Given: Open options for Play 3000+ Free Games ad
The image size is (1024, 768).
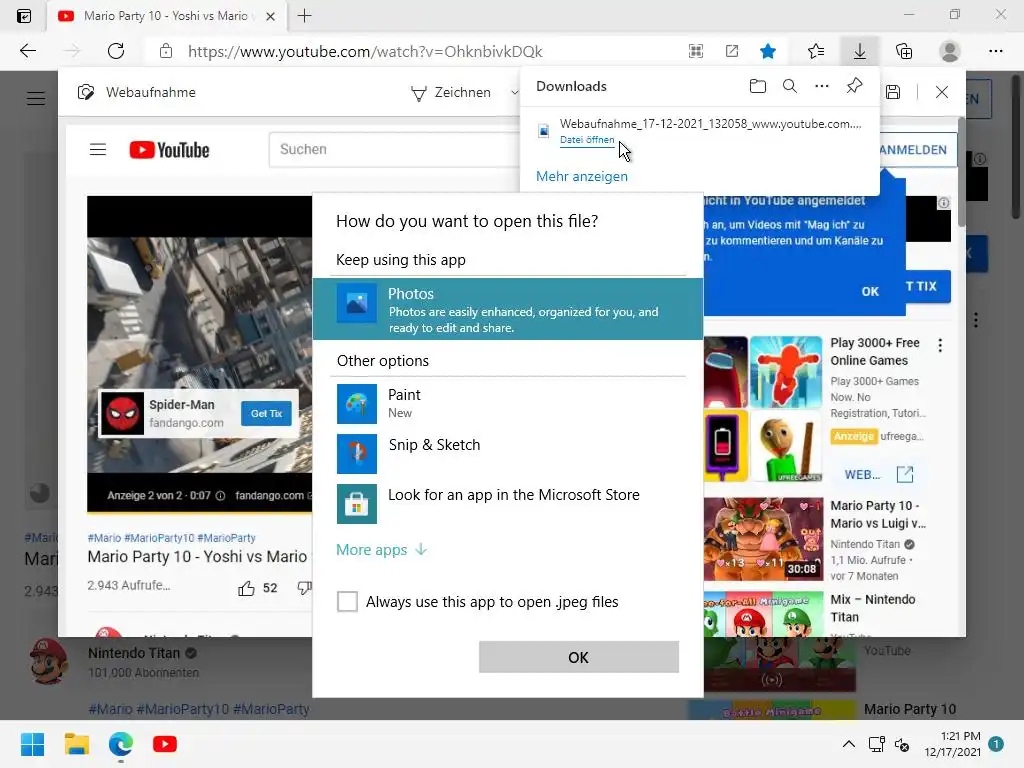Looking at the screenshot, I should pos(940,345).
